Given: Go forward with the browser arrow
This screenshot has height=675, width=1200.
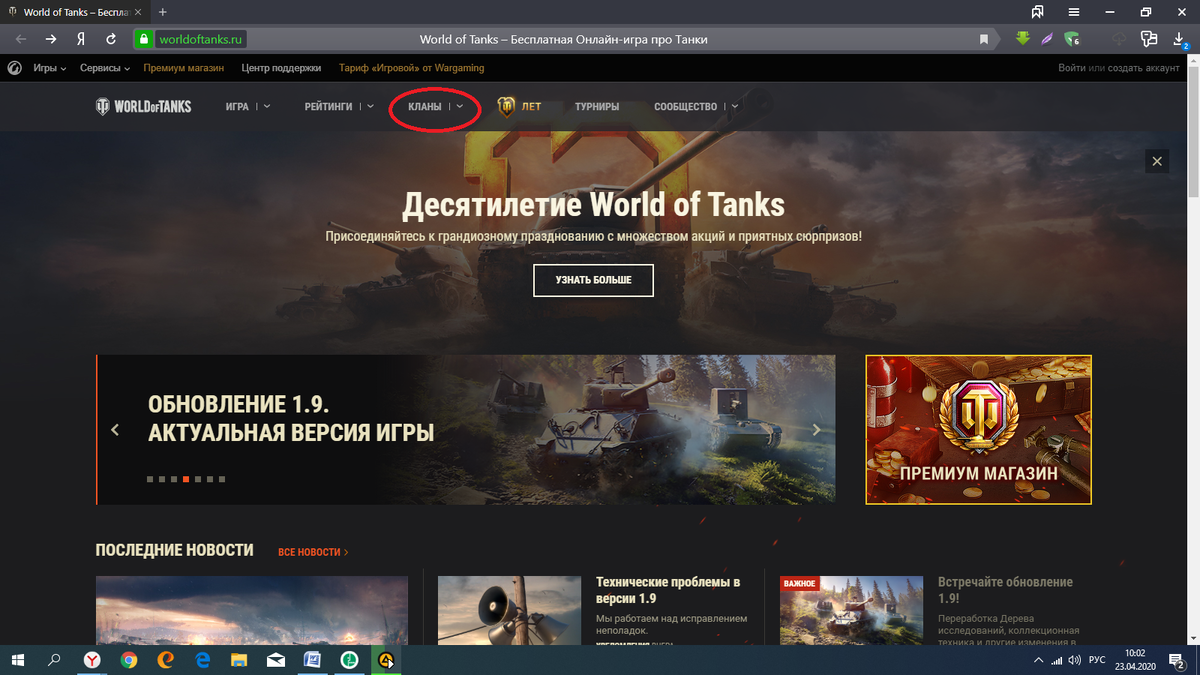Looking at the screenshot, I should pyautogui.click(x=50, y=40).
